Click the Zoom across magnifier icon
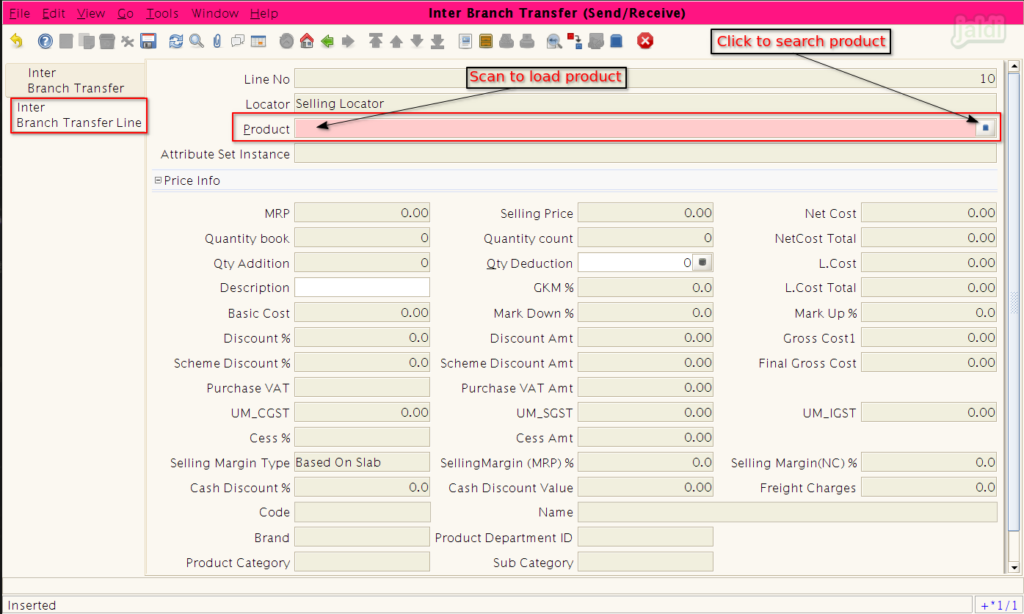Image resolution: width=1024 pixels, height=614 pixels. point(554,41)
